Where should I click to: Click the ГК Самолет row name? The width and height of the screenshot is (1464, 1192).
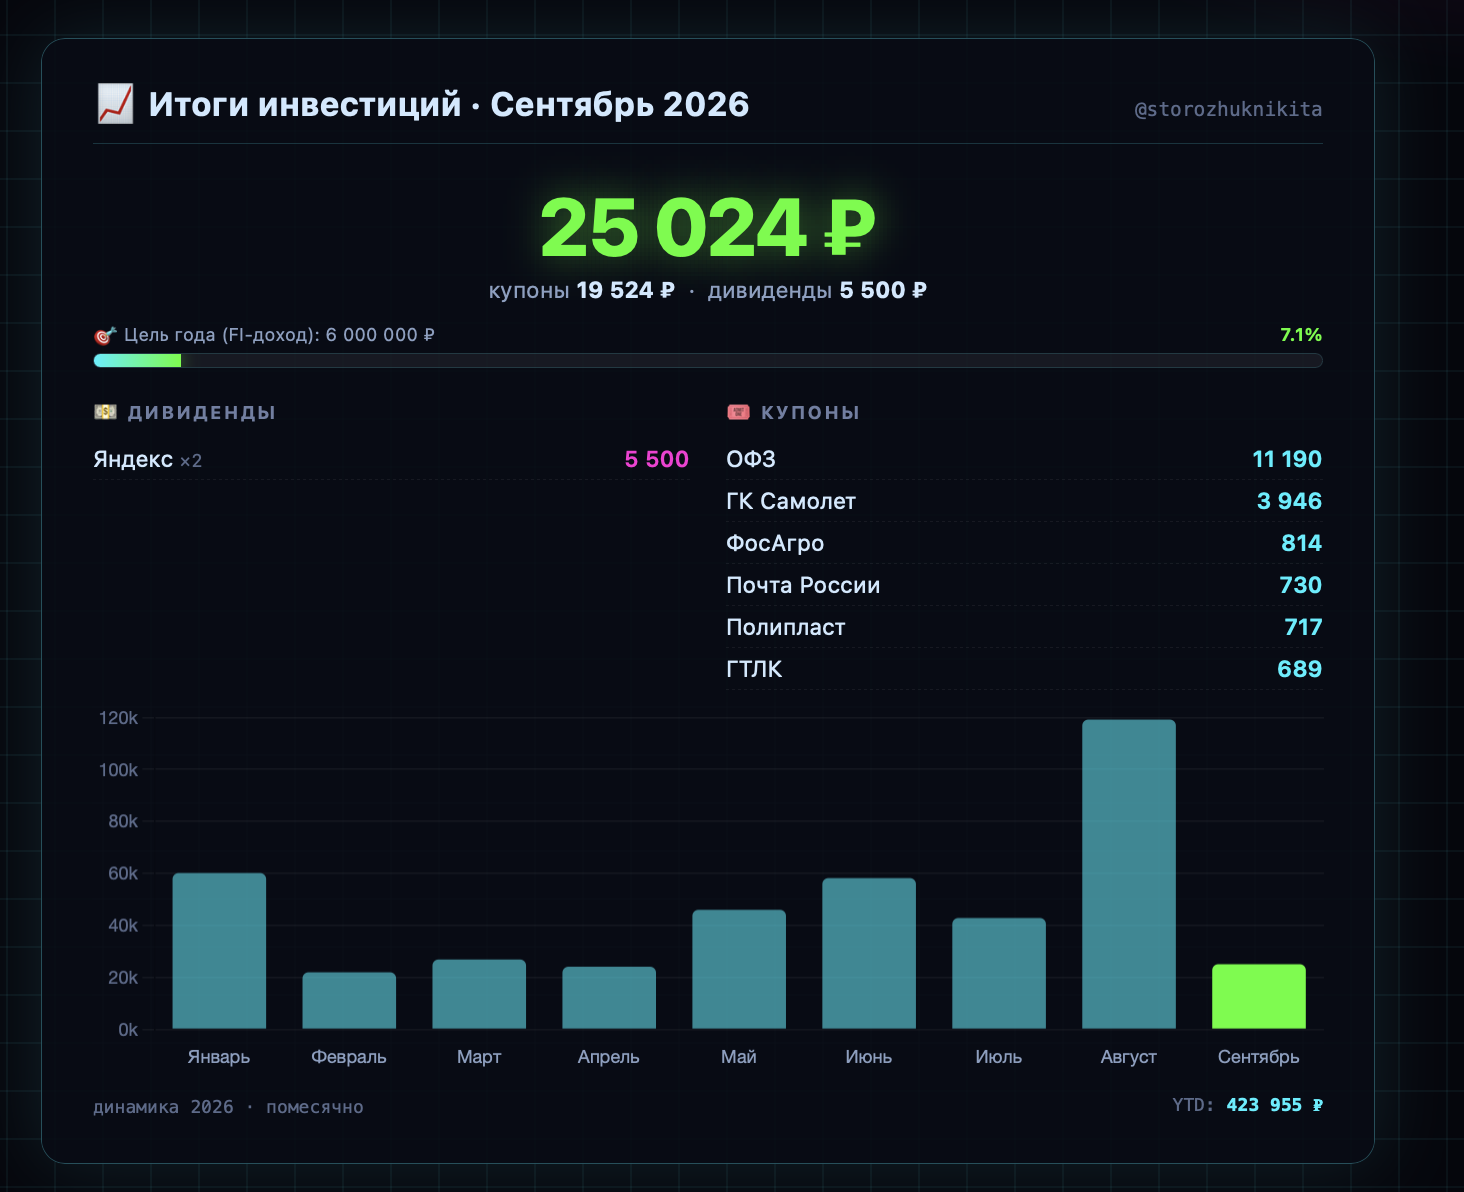pyautogui.click(x=791, y=501)
